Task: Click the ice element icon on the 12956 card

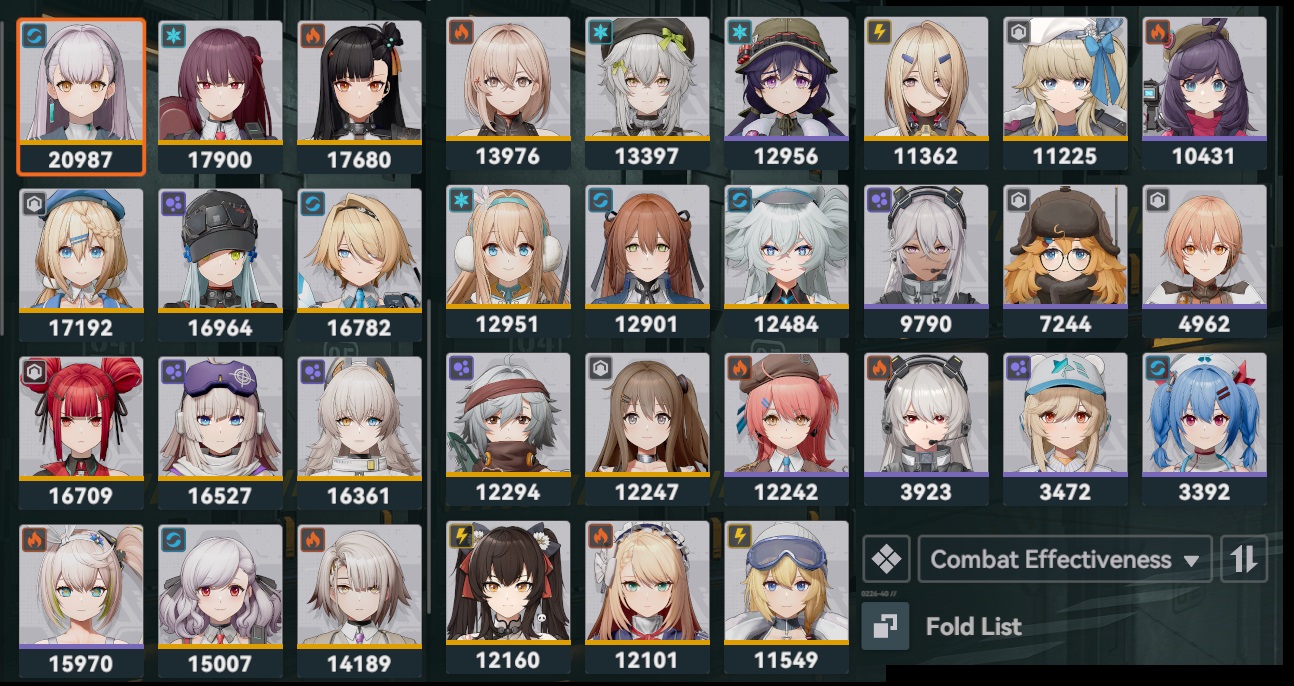Action: (x=738, y=31)
